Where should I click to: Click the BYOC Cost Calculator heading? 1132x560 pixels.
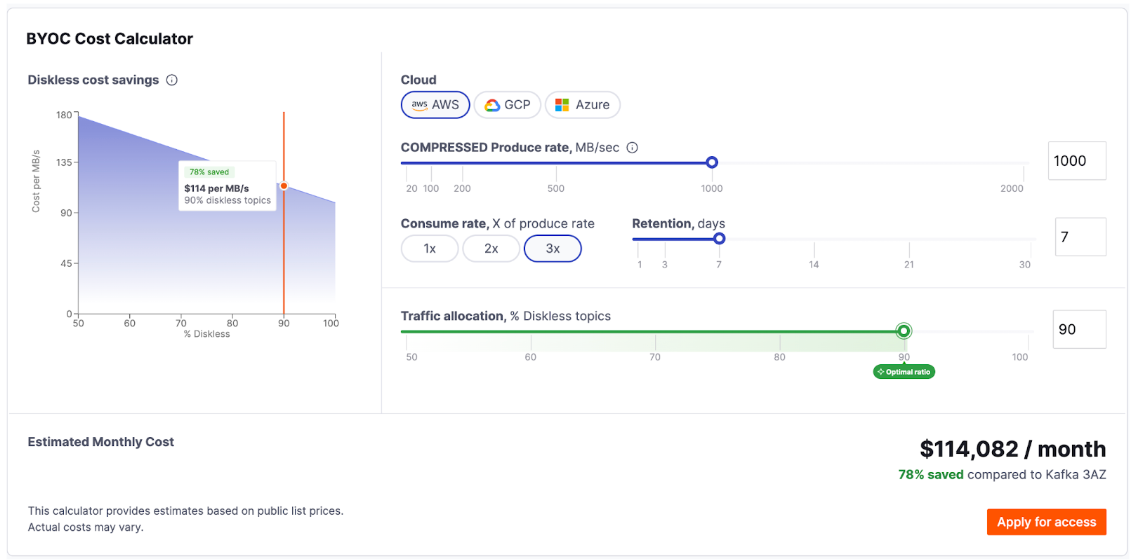click(110, 39)
